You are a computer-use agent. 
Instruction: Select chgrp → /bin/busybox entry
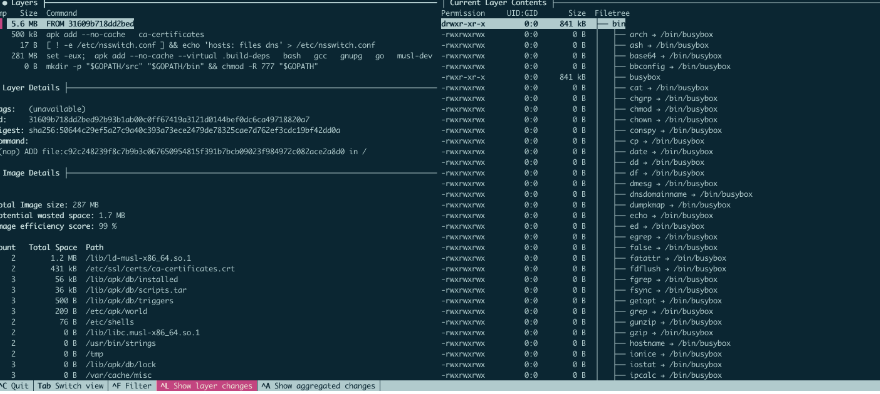tap(673, 98)
